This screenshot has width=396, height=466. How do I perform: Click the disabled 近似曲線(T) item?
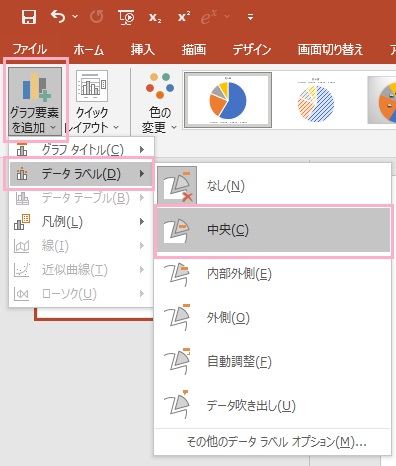click(81, 270)
